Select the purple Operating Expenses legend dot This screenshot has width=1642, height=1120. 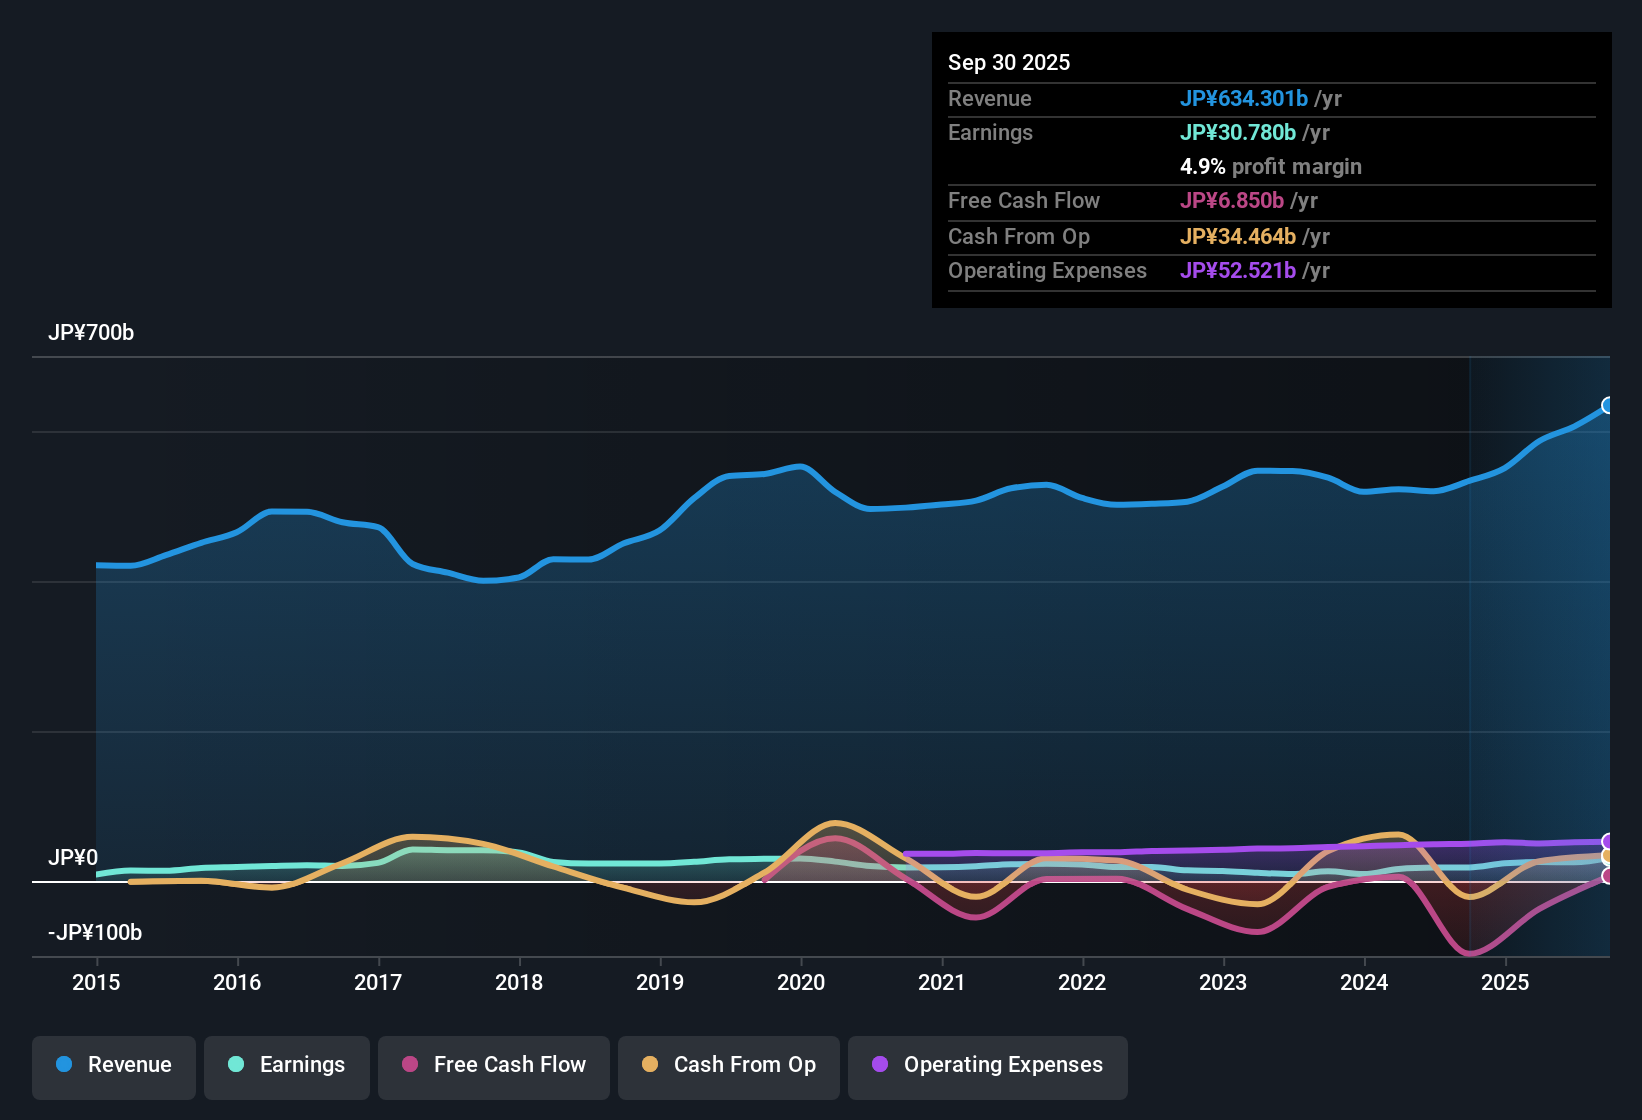coord(879,1065)
